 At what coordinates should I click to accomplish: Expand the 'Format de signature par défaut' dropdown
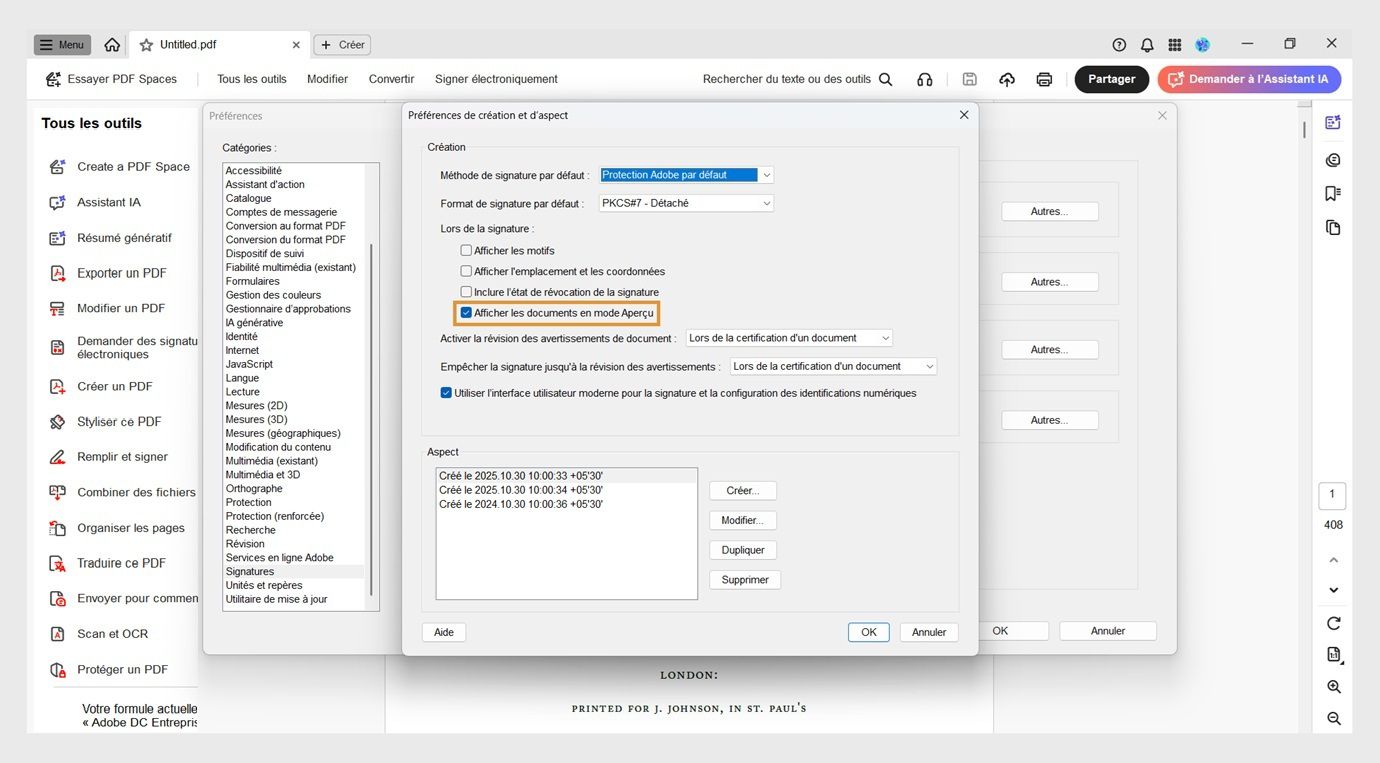[766, 202]
